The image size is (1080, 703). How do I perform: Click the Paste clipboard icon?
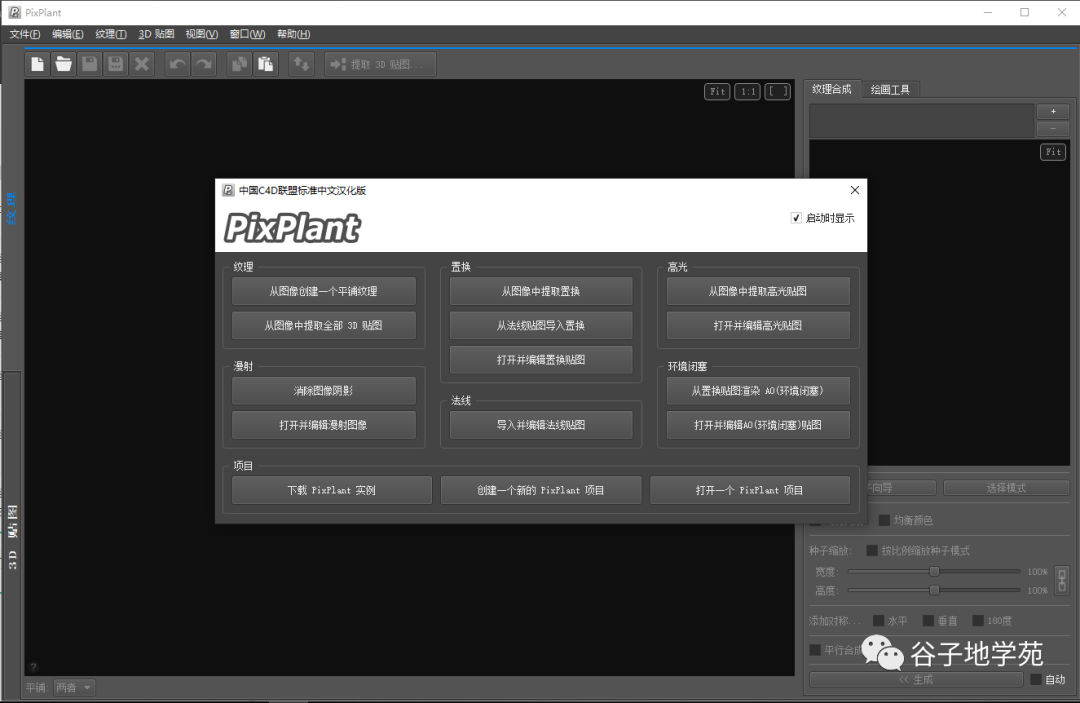click(x=265, y=64)
